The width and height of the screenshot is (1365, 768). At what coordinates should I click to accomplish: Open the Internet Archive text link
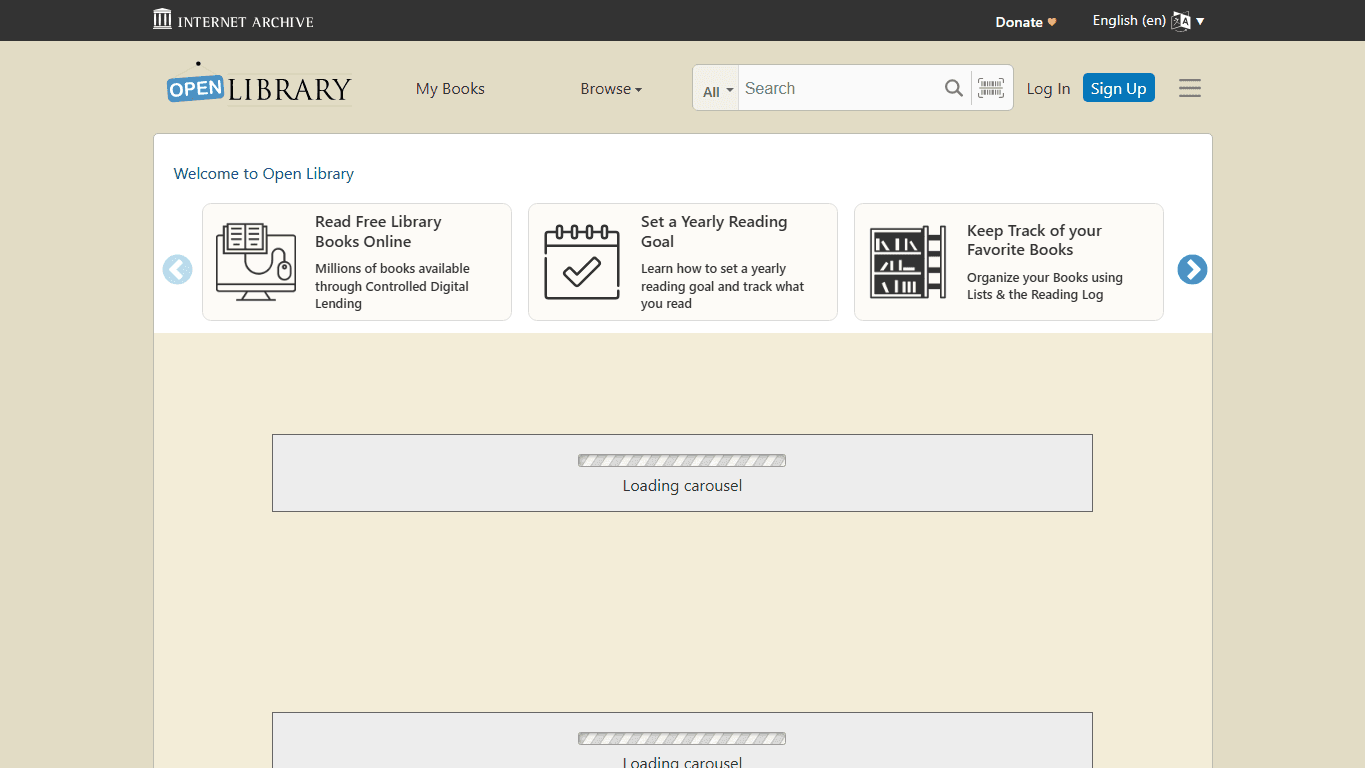[246, 21]
